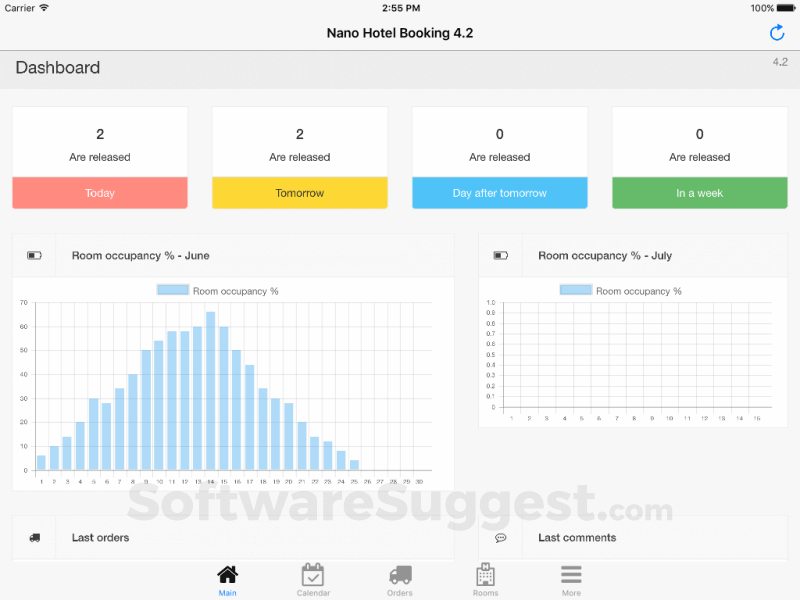Click the truck icon next to Last orders
Screen dimensions: 800x600
point(33,537)
